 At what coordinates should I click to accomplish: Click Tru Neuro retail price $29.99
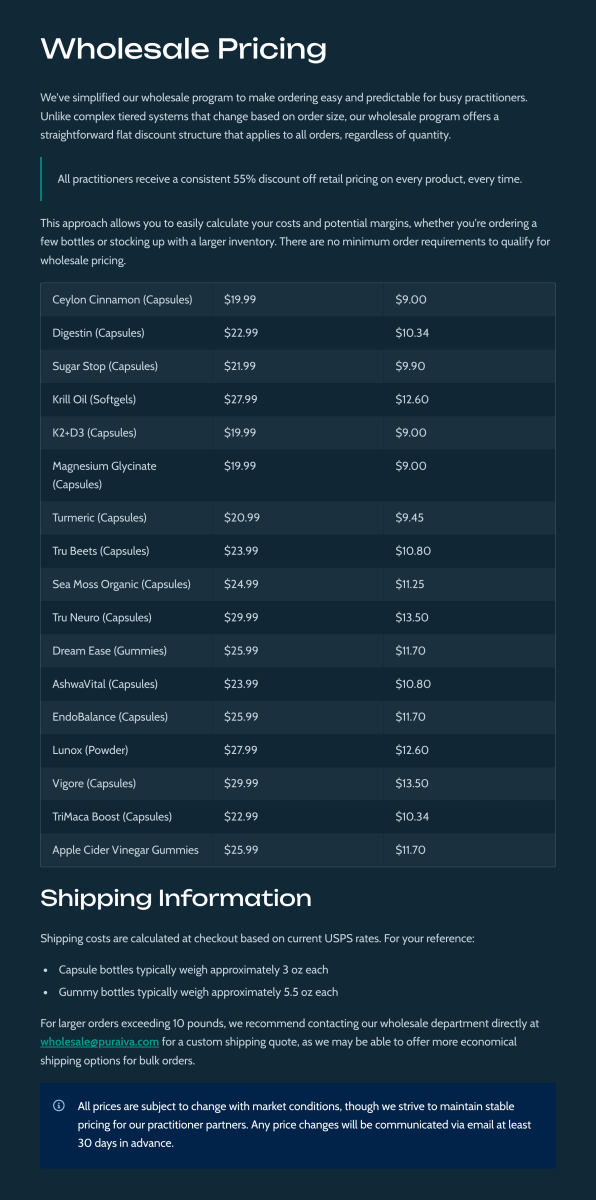click(241, 618)
